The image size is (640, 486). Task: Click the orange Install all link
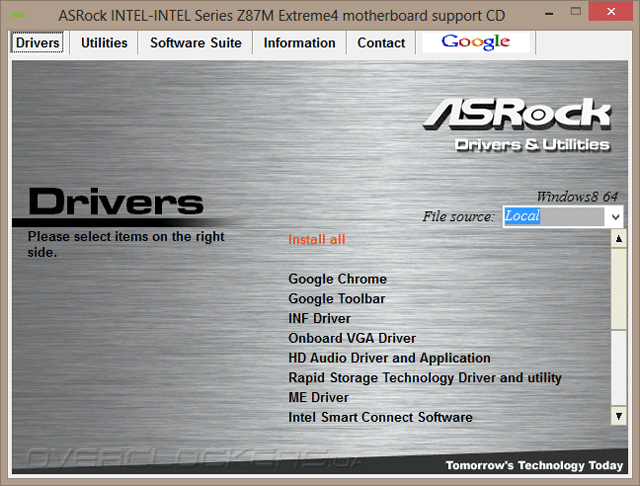[317, 239]
